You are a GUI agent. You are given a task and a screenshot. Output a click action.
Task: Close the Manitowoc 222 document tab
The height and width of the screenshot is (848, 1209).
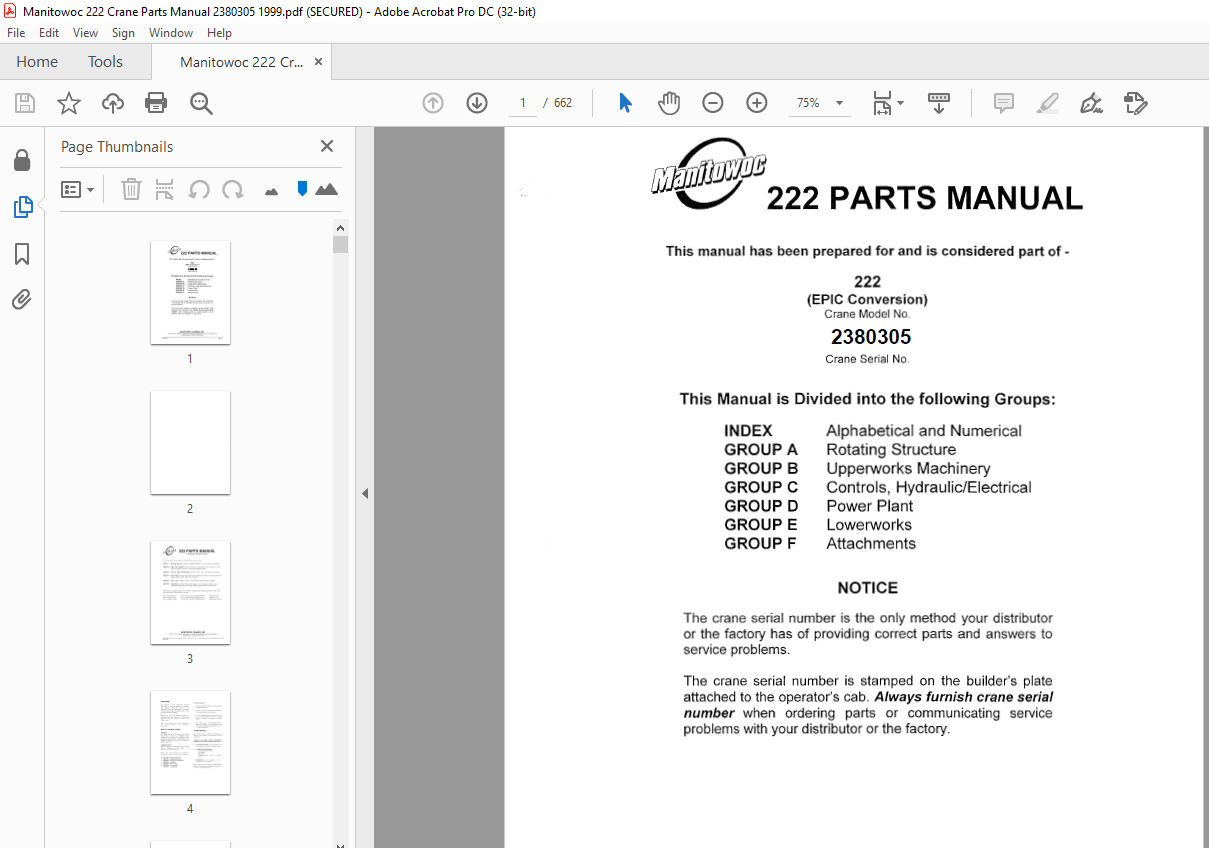tap(319, 62)
